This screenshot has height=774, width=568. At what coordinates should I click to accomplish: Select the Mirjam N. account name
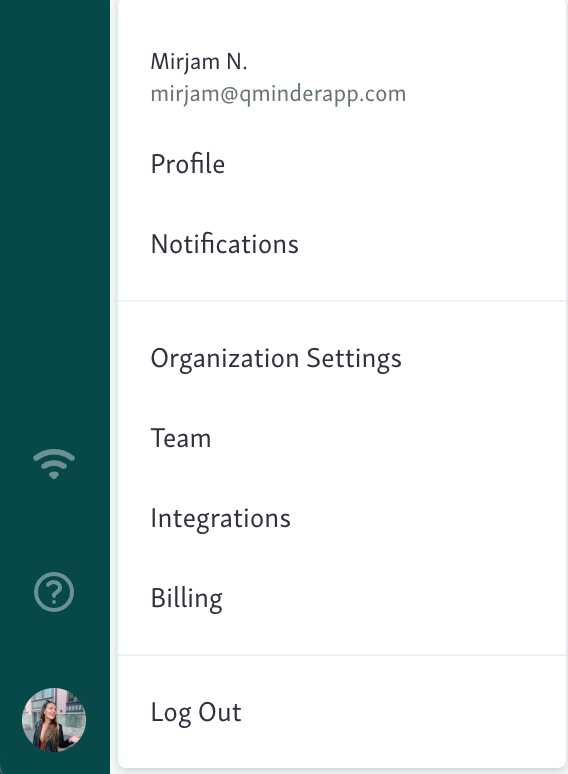tap(198, 62)
